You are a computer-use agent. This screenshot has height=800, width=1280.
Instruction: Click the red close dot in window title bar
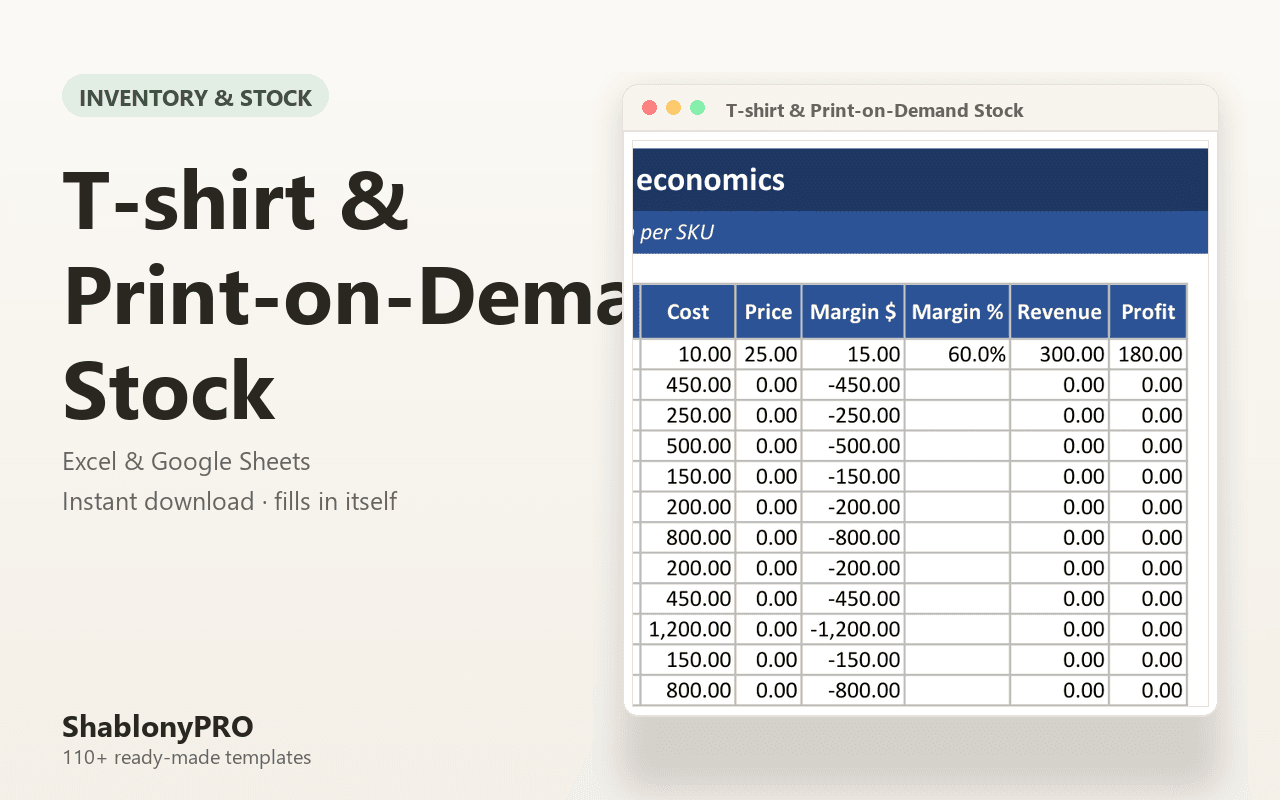pos(649,108)
